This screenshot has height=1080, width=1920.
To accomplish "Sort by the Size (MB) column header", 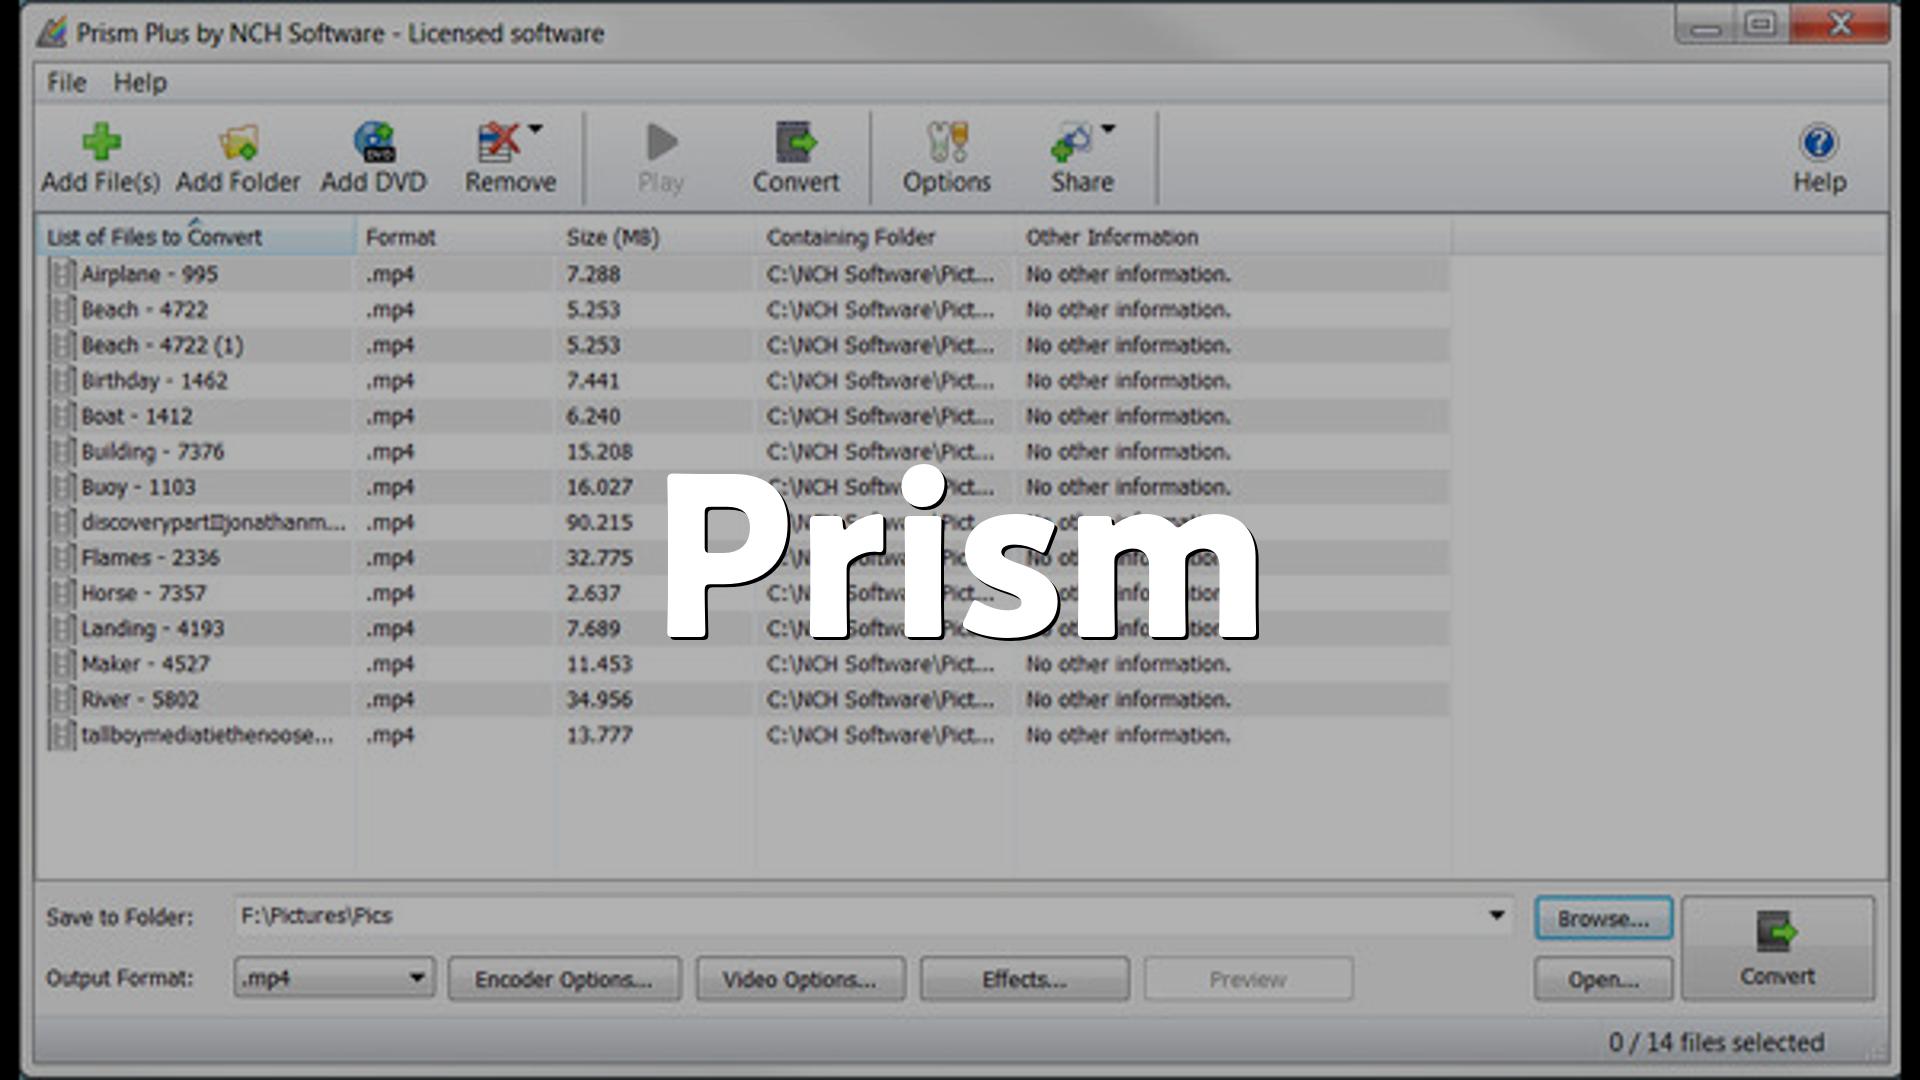I will point(655,237).
